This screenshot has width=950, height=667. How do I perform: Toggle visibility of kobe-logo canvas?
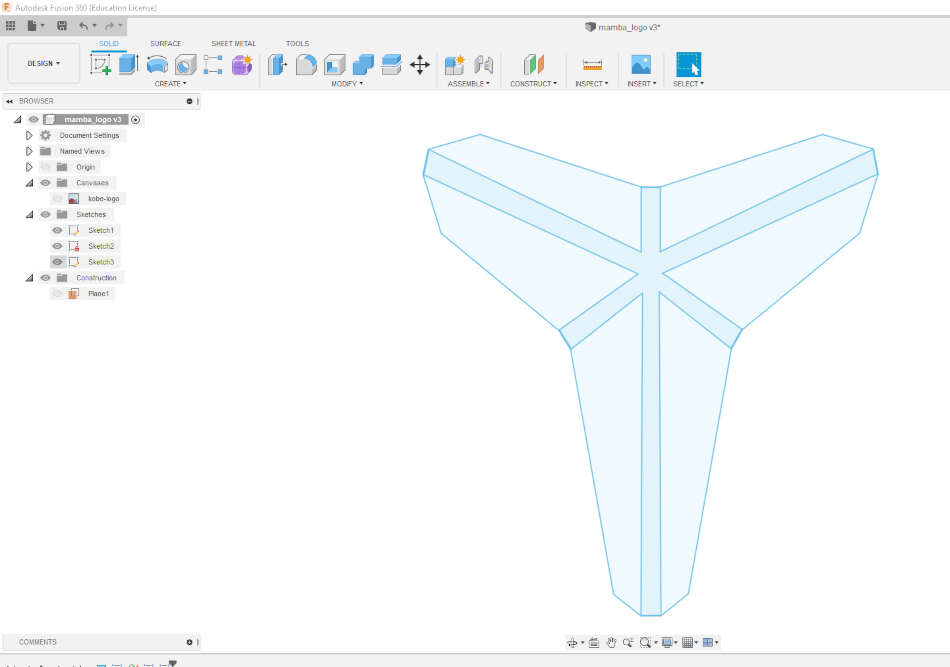pyautogui.click(x=58, y=198)
